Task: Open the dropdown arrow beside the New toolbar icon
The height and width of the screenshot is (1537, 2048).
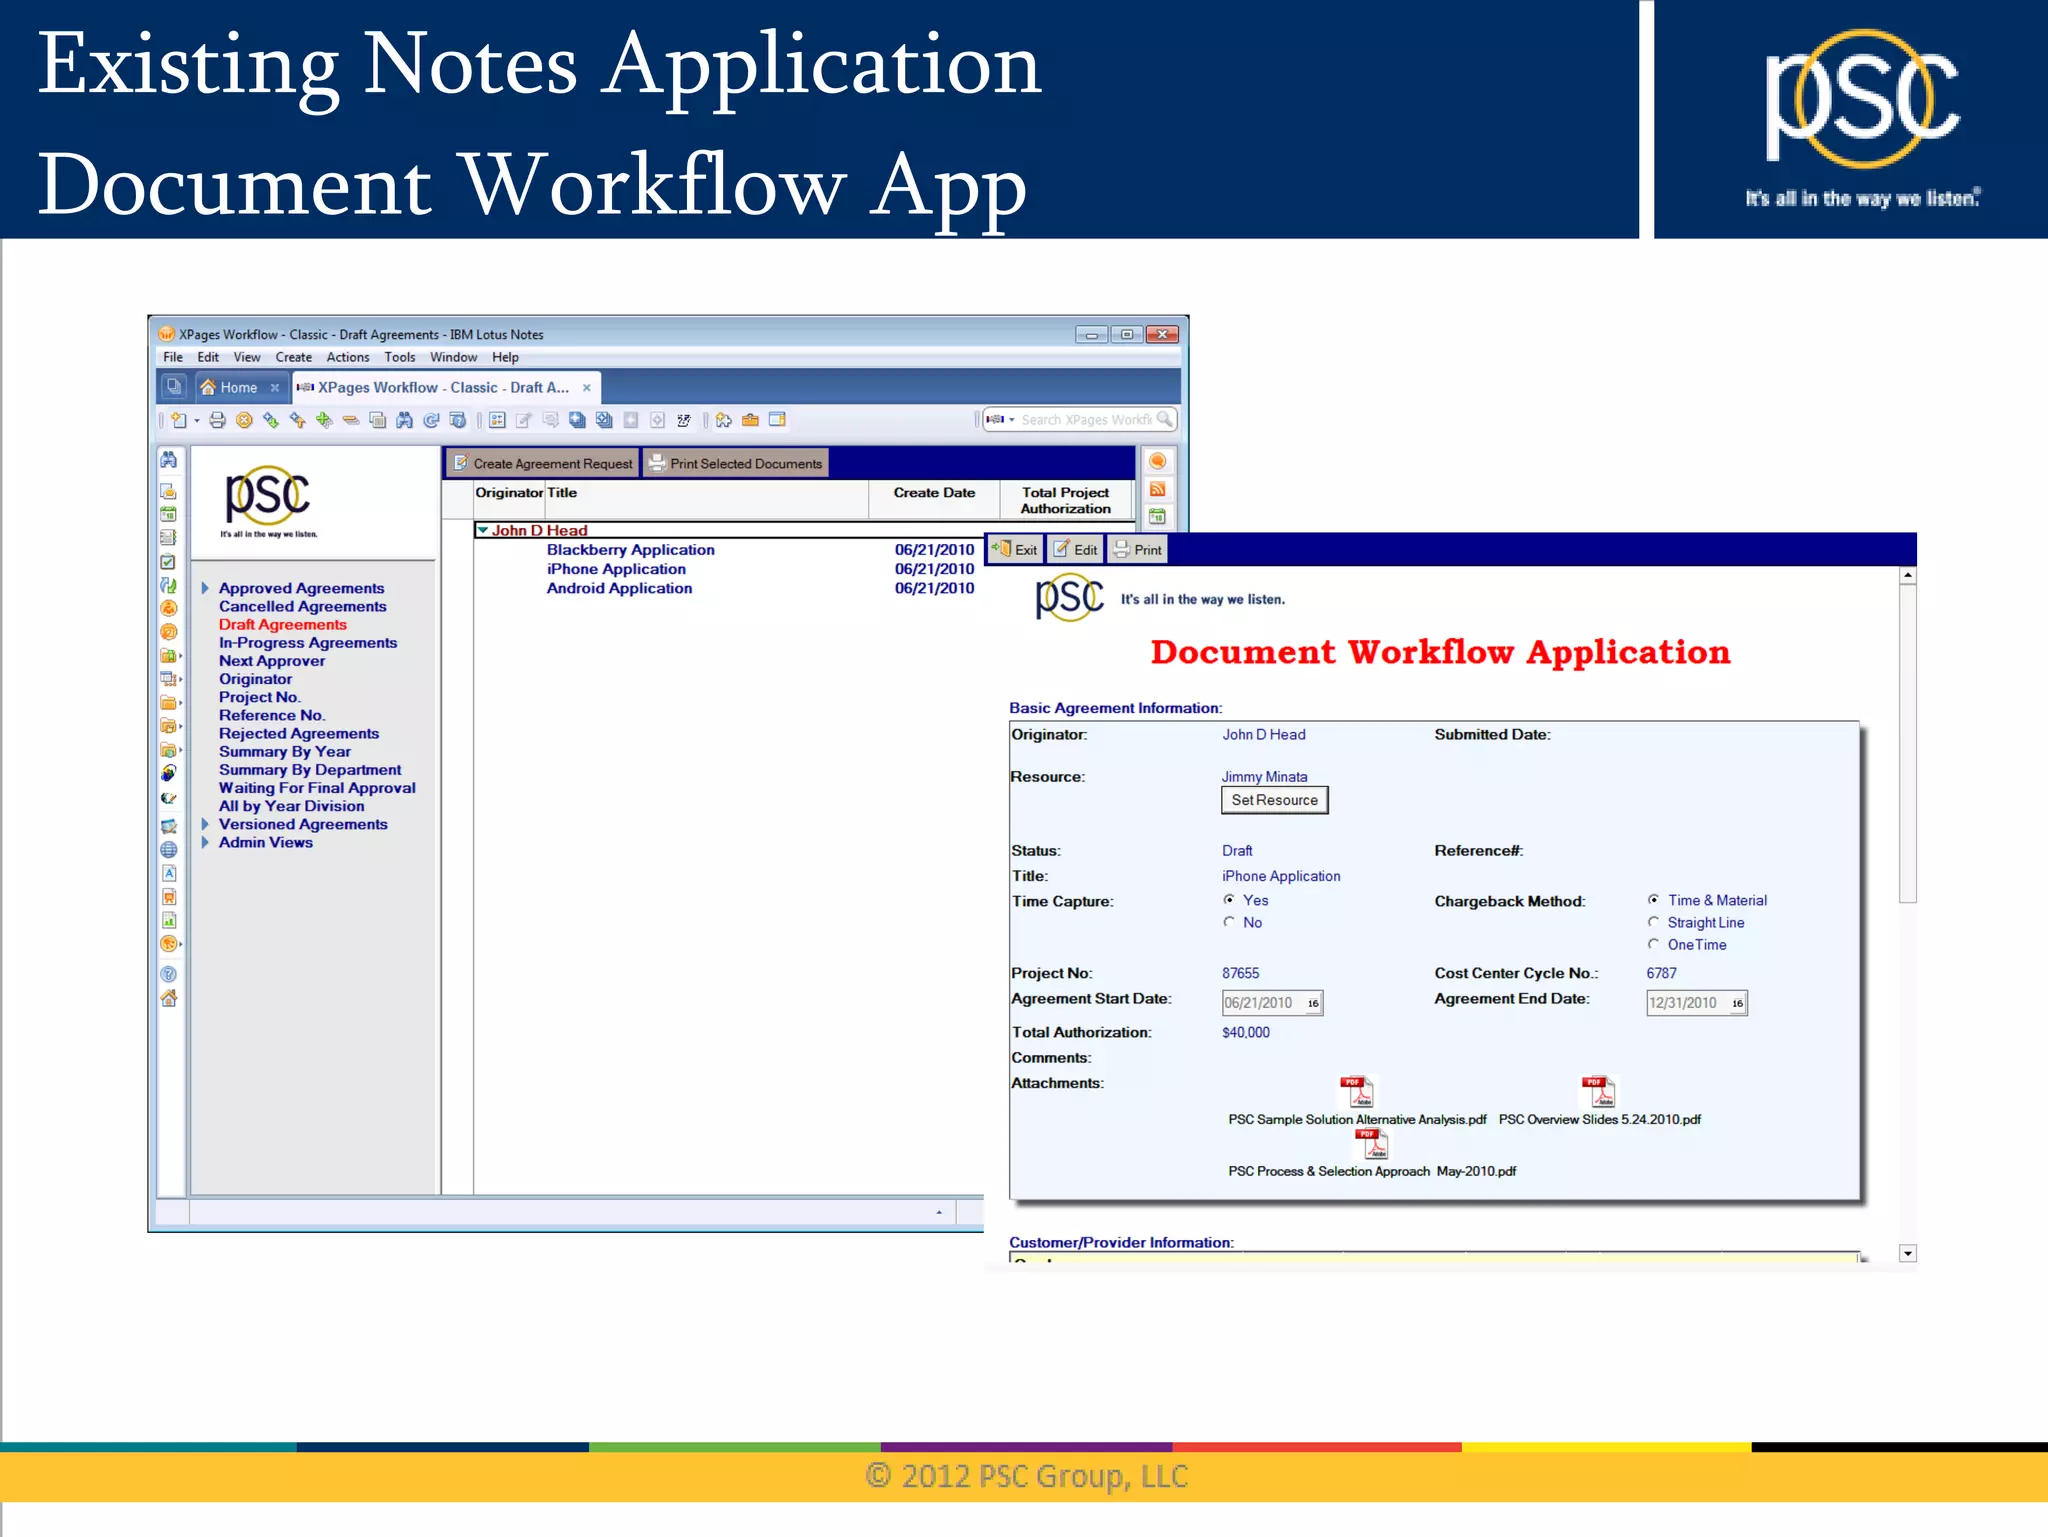Action: click(197, 420)
